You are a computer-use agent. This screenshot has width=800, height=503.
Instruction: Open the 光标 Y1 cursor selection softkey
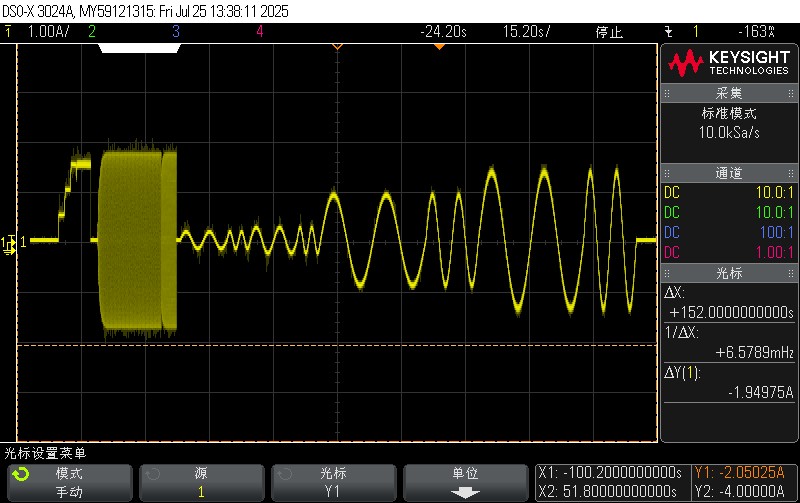(x=333, y=482)
